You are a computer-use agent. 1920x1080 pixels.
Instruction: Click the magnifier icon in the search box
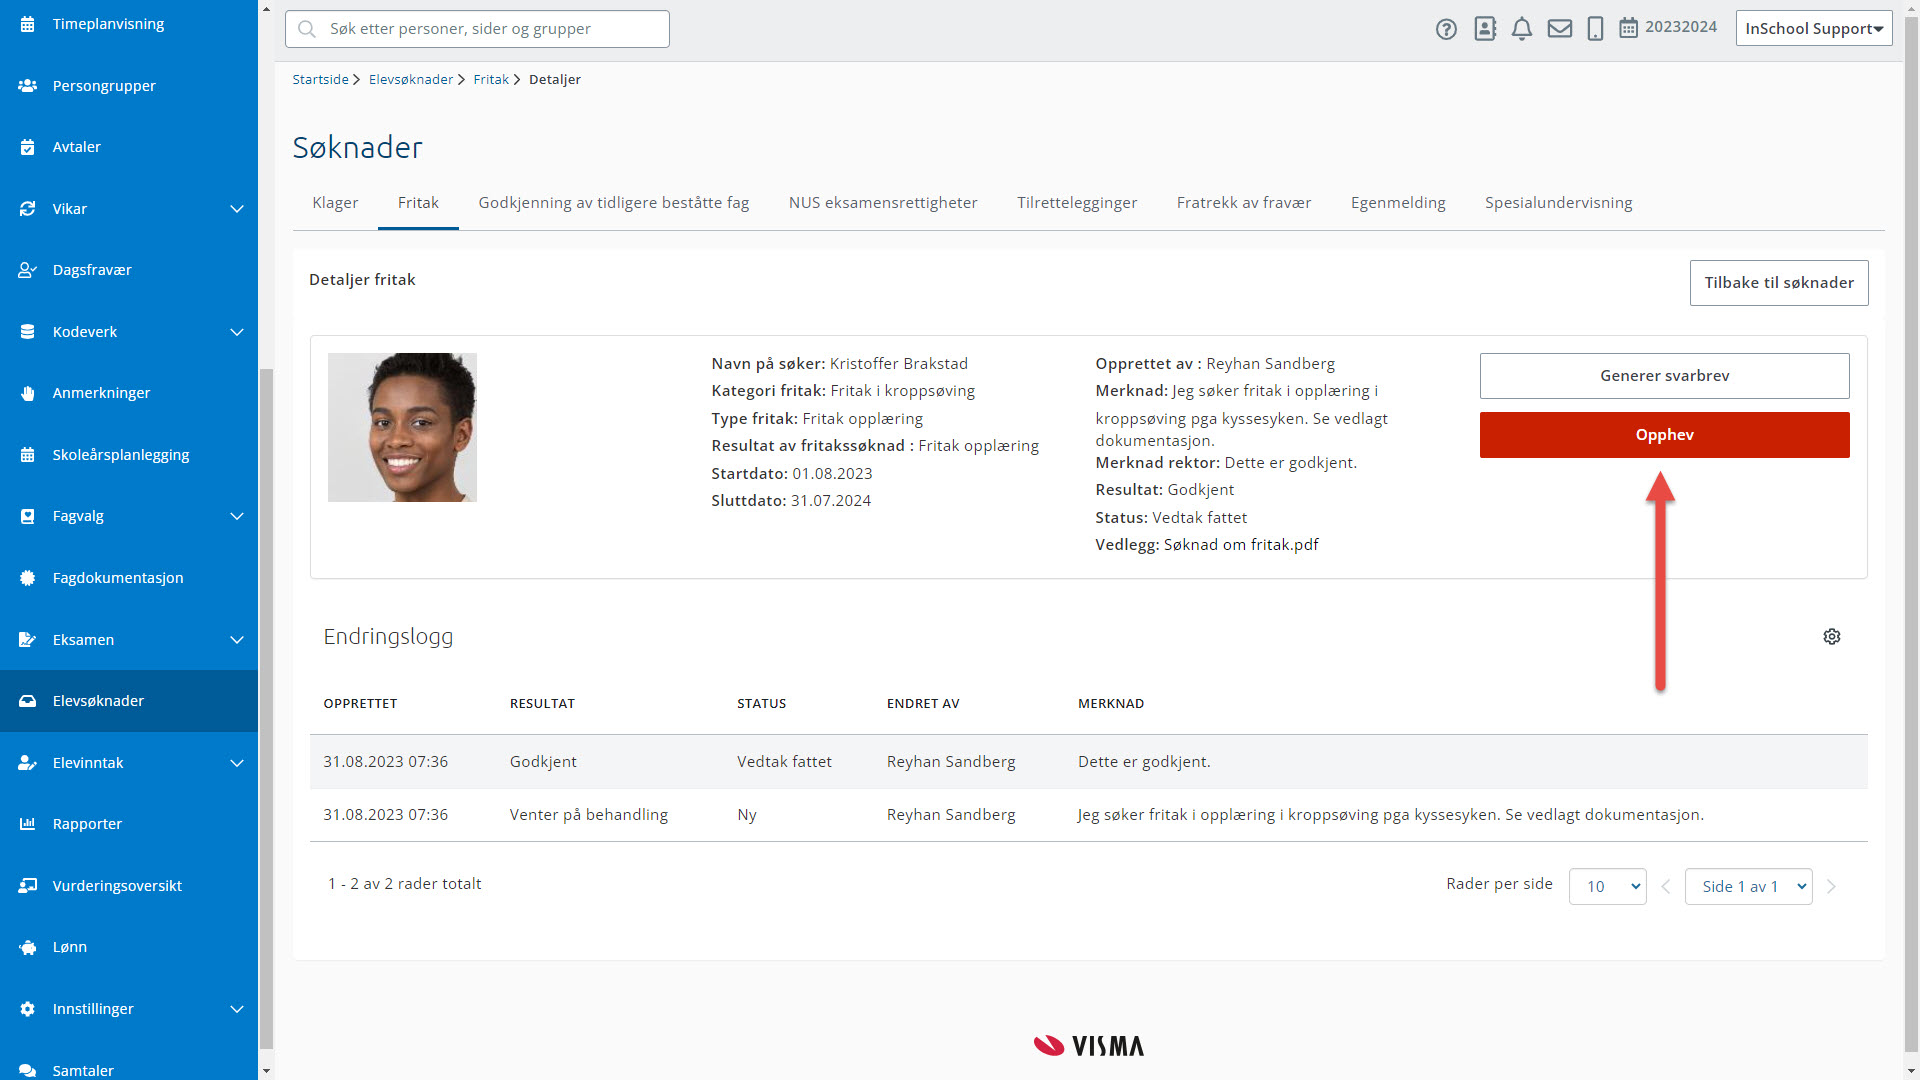[x=307, y=29]
